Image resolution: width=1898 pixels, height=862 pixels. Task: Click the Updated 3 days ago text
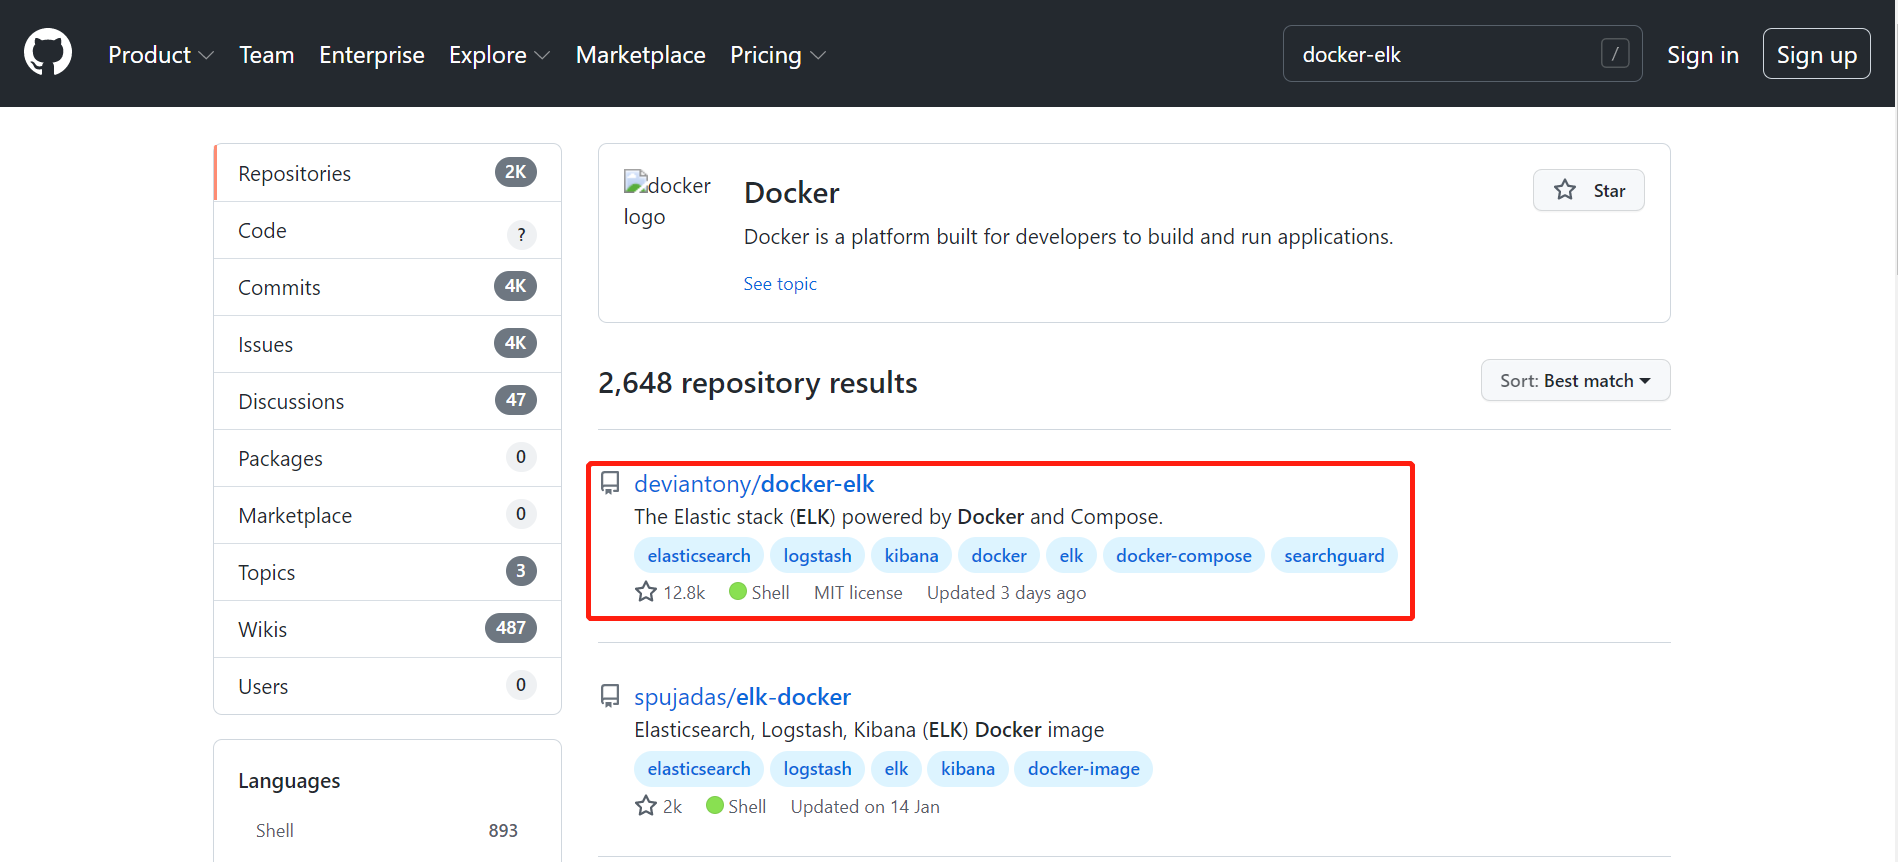(1006, 593)
